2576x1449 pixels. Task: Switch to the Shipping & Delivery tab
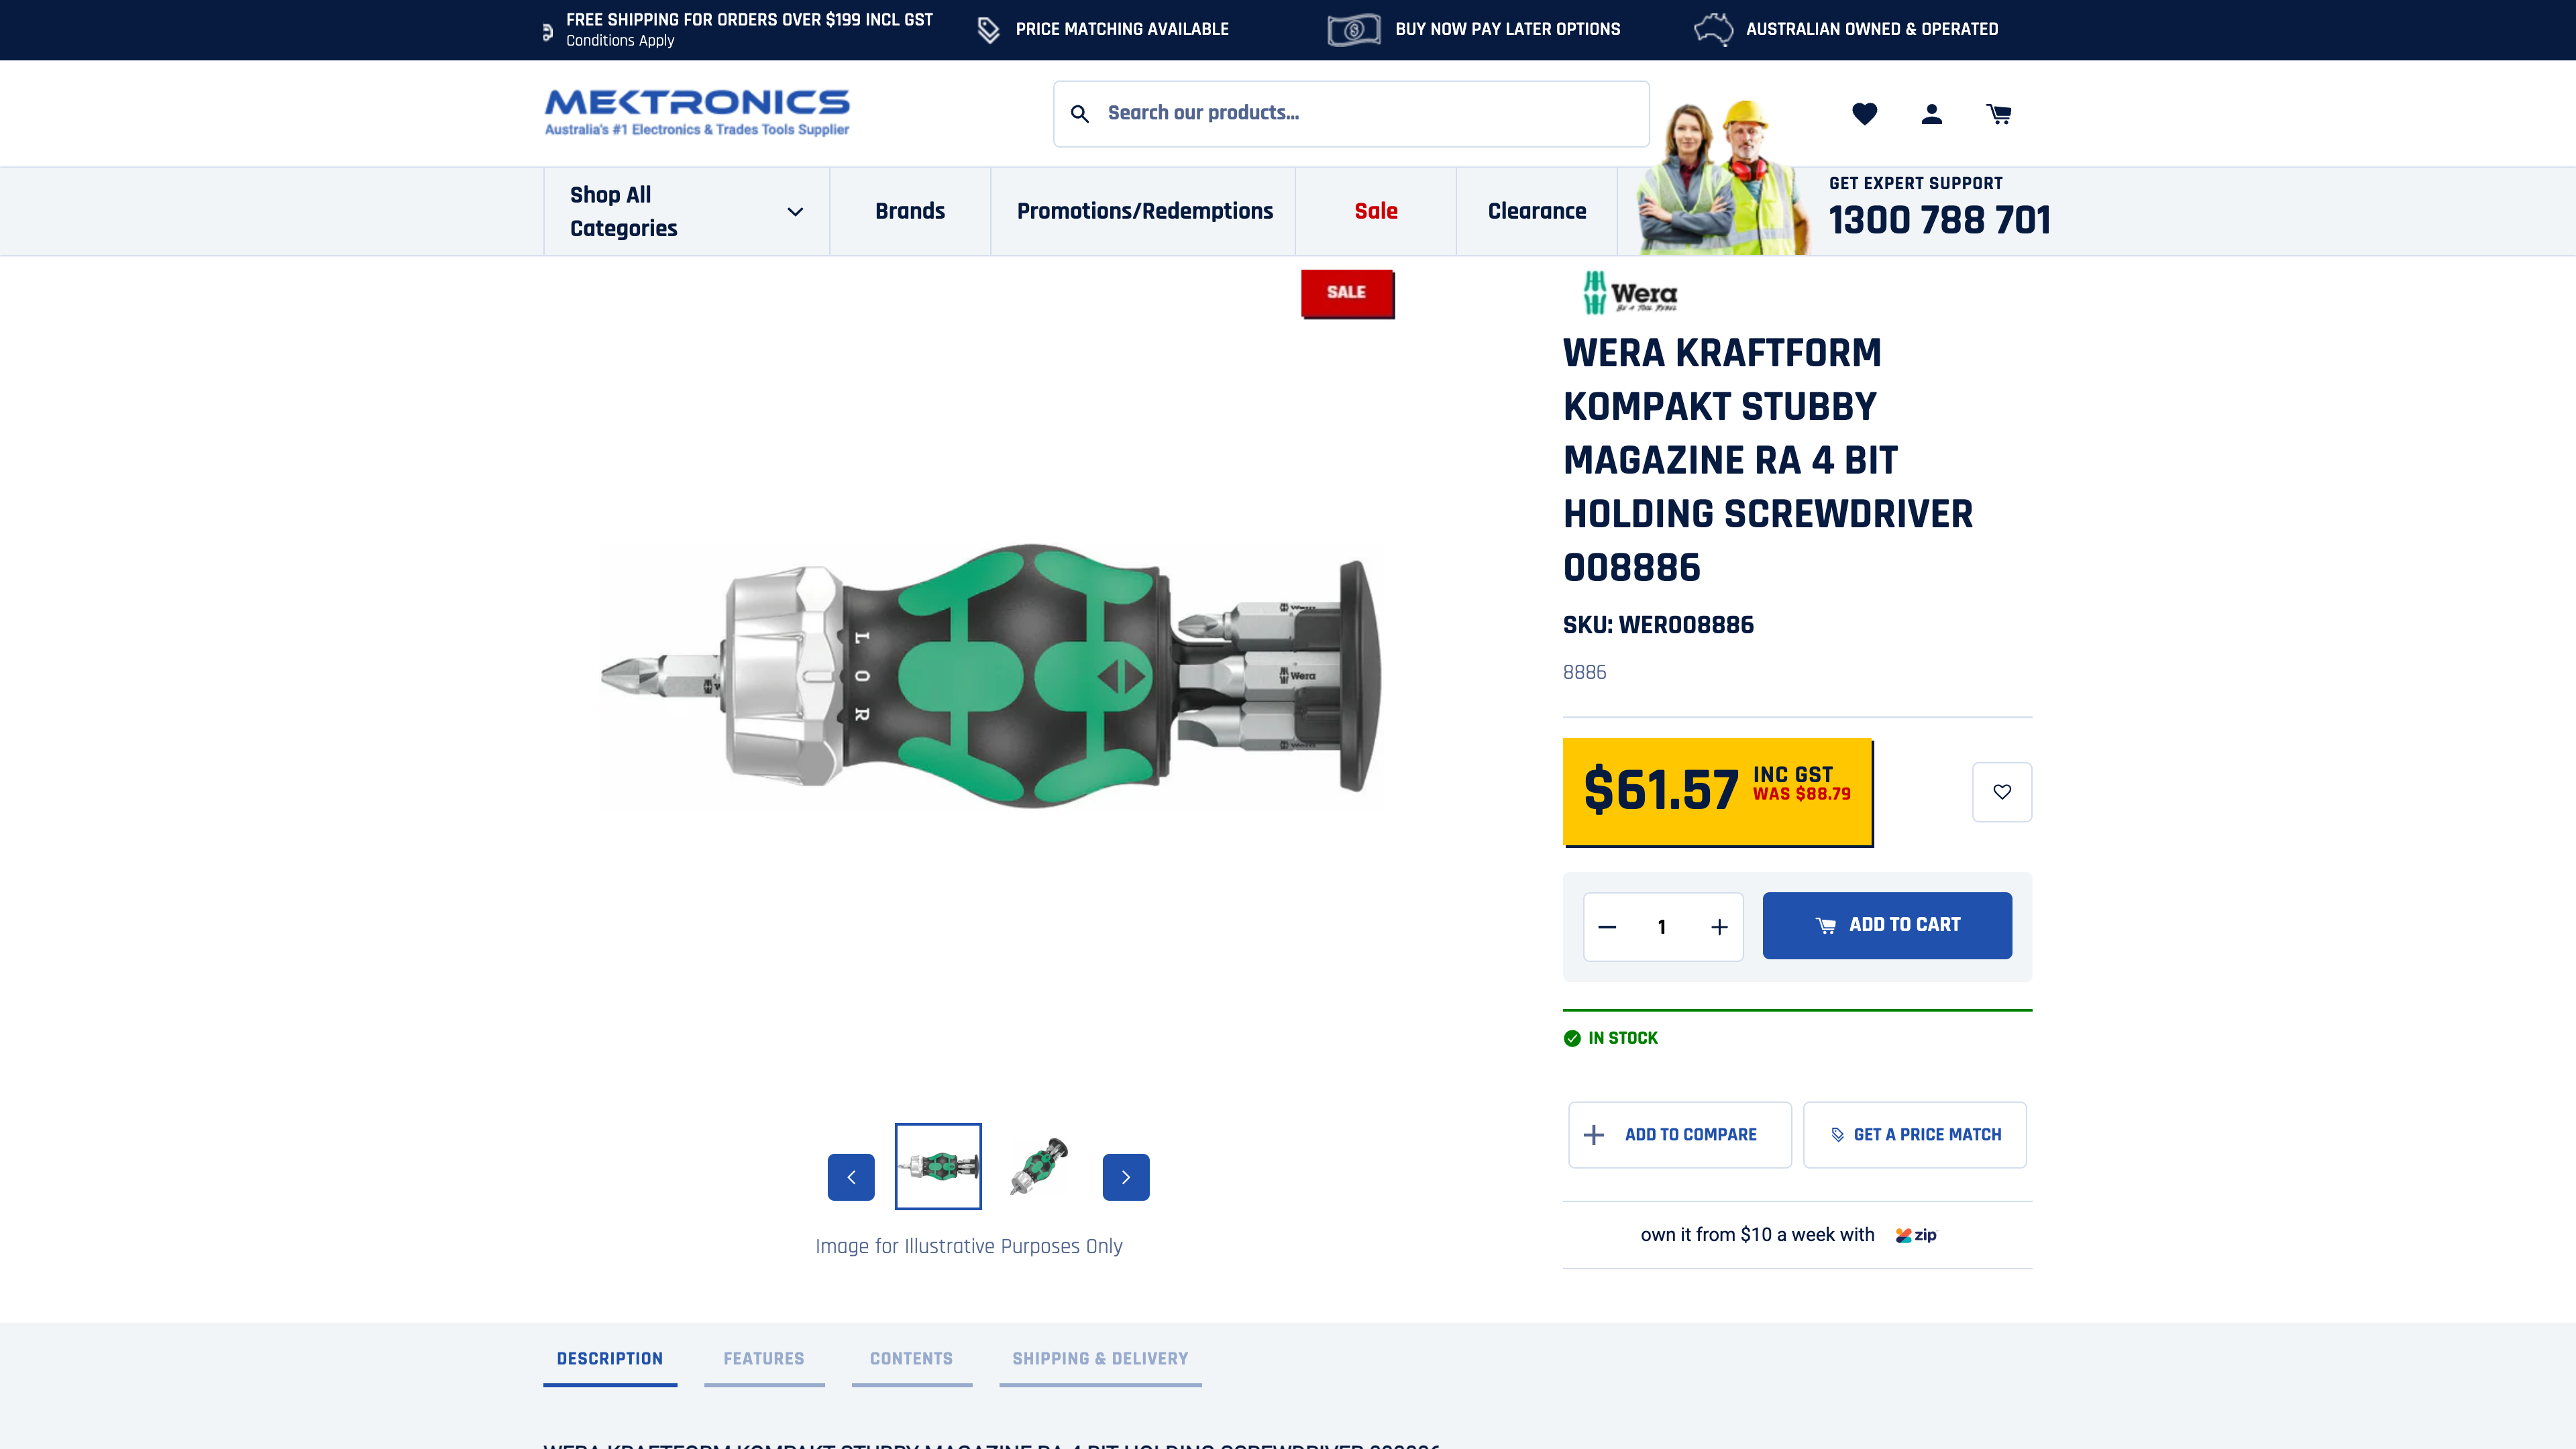(1100, 1359)
